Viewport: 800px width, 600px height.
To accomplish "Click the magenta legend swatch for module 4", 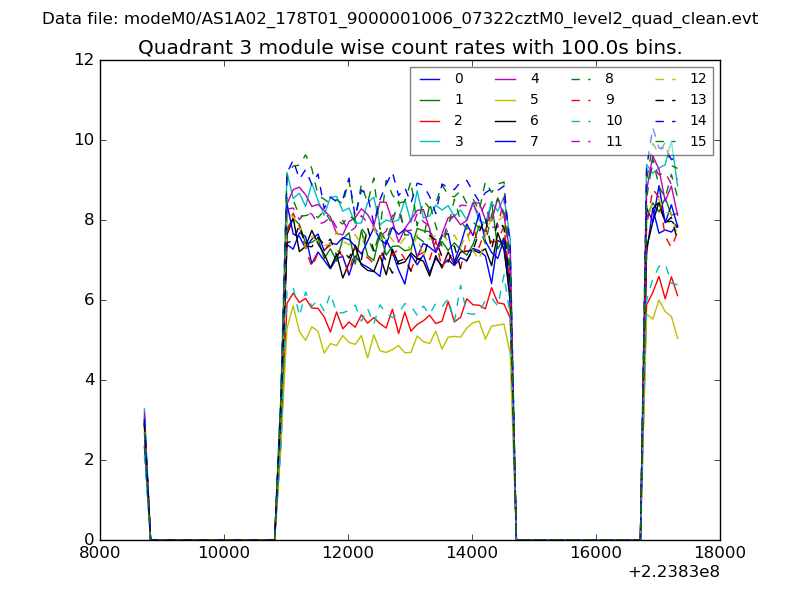I will (505, 79).
